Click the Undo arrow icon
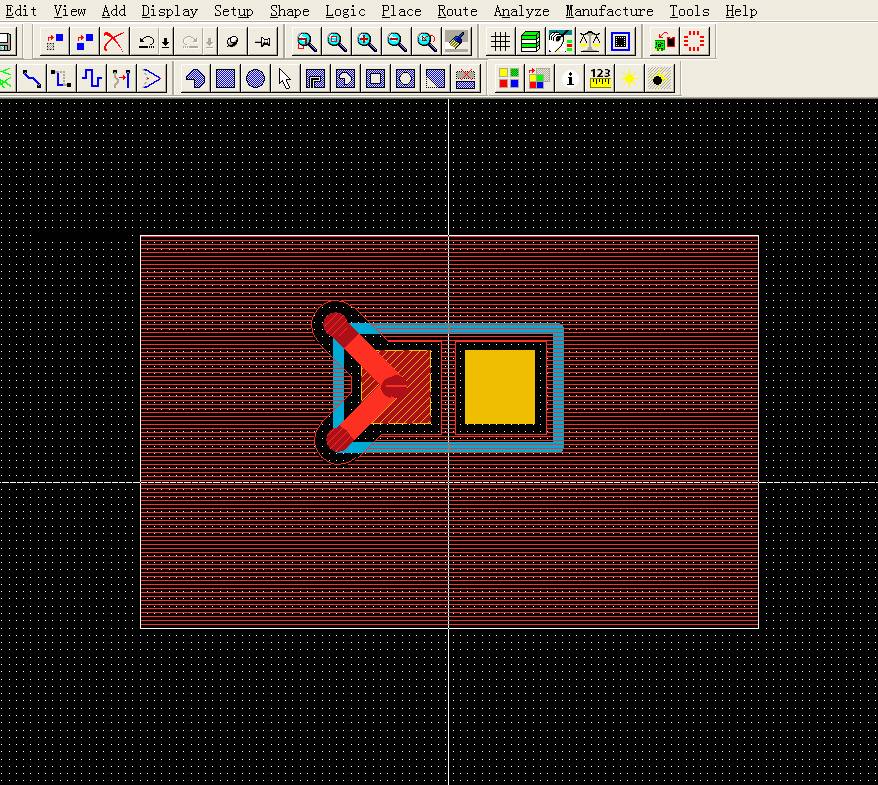This screenshot has height=785, width=878. (x=147, y=41)
